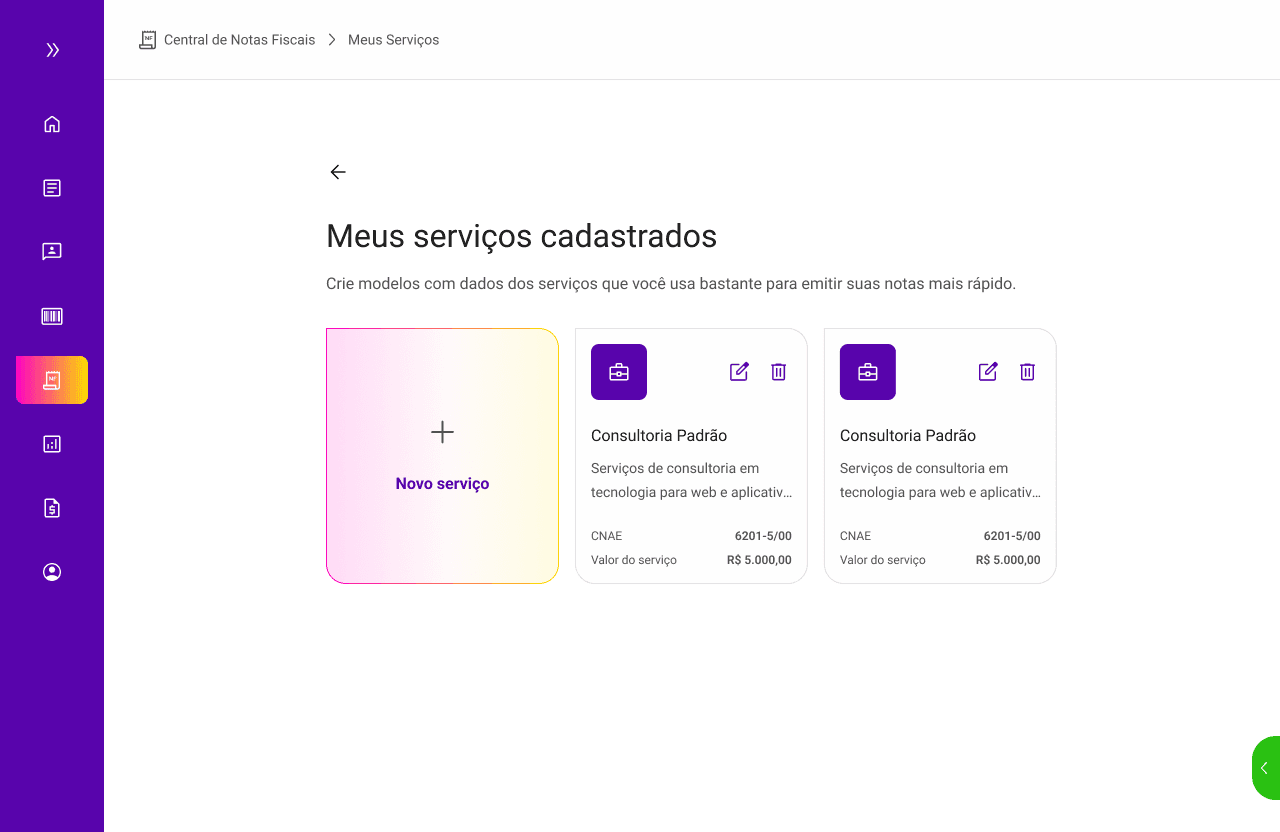Click the CNAE label on the middle card
This screenshot has width=1280, height=832.
(x=606, y=536)
